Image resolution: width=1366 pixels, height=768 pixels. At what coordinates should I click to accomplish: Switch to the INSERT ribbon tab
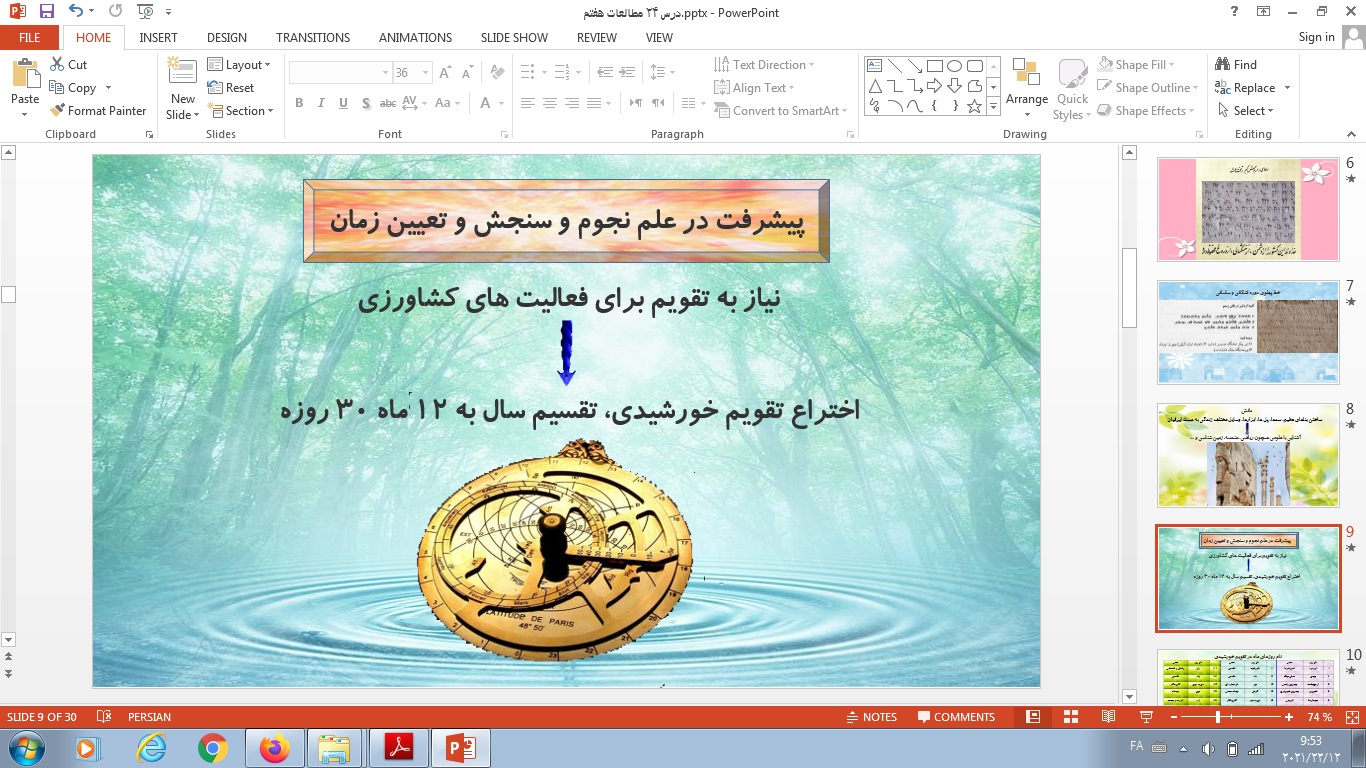159,37
